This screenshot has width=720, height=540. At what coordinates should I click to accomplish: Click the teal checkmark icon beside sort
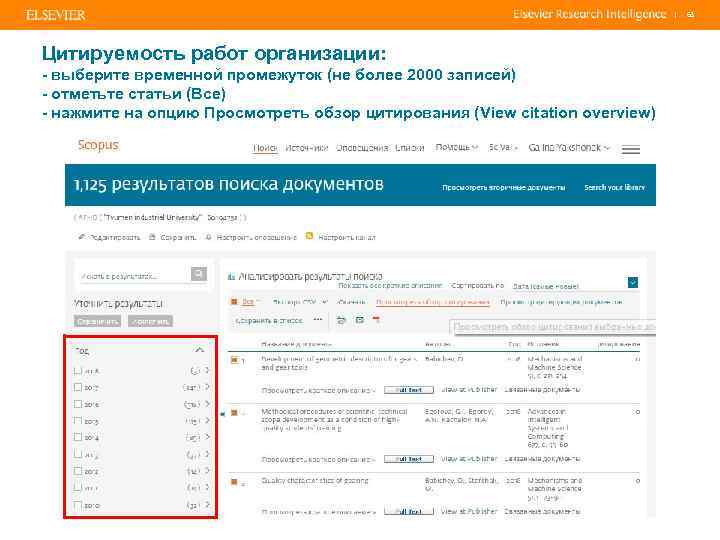(x=633, y=282)
